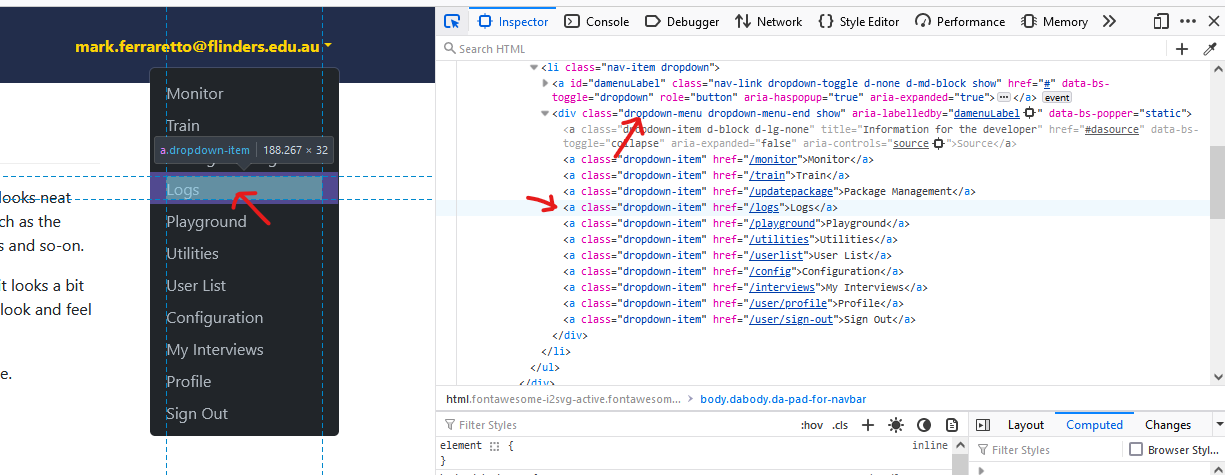Open responsive design mode icon
Image resolution: width=1225 pixels, height=475 pixels.
1161,21
